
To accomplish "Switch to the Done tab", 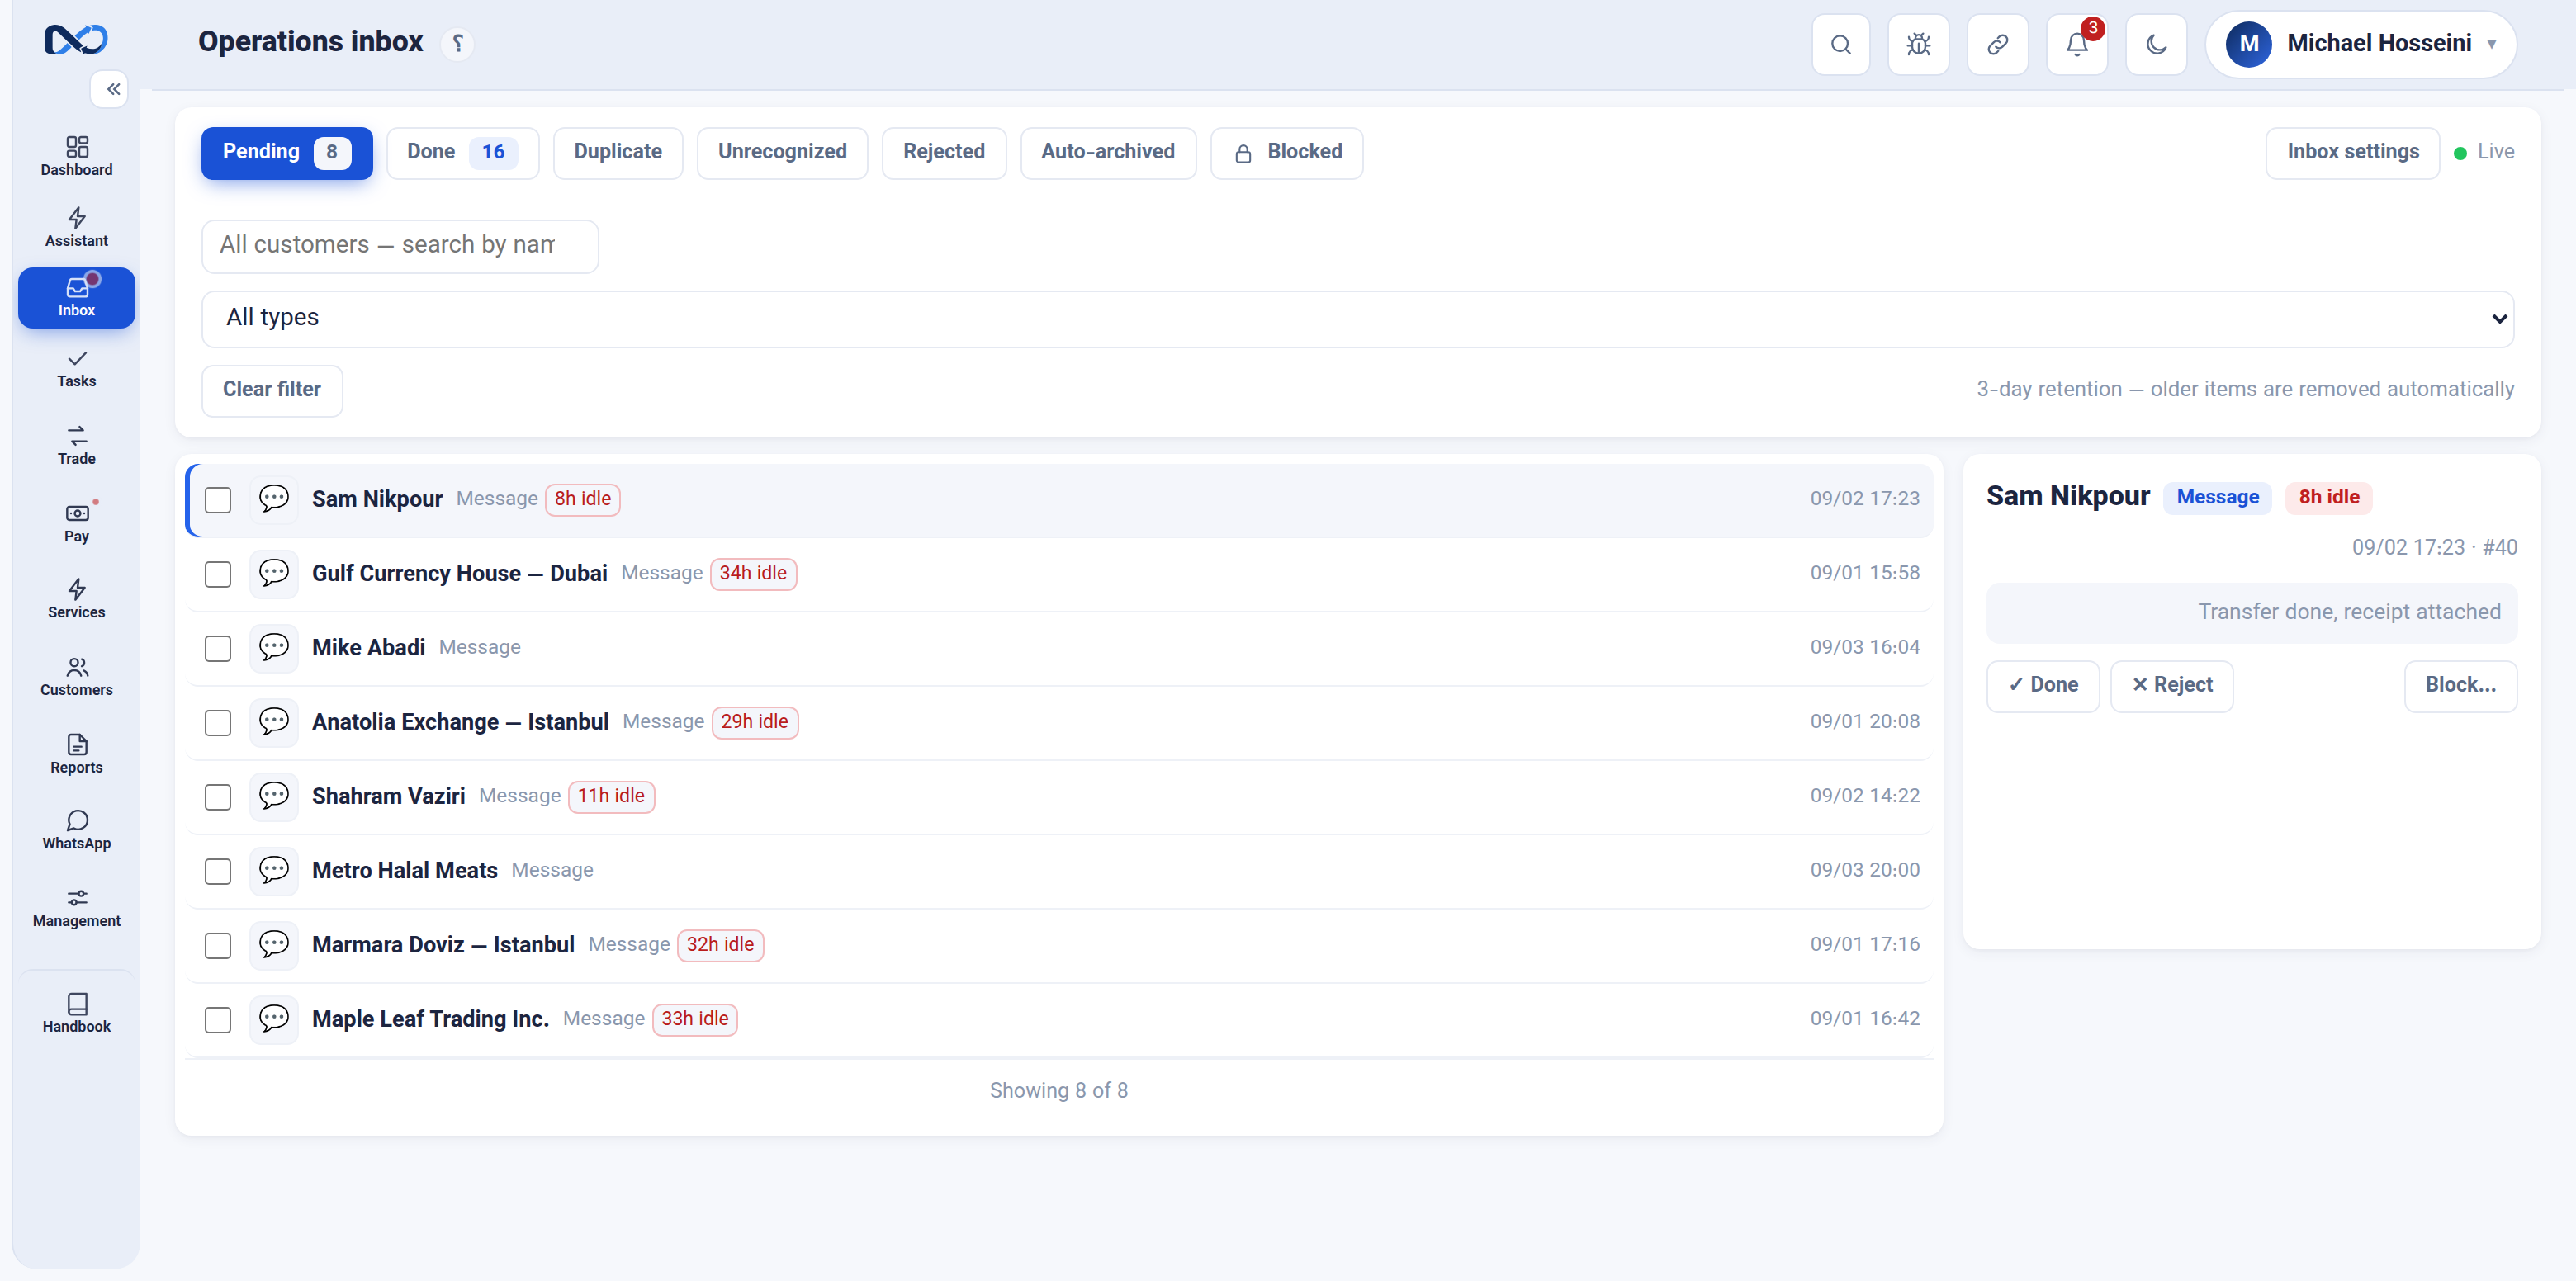I will tap(462, 152).
